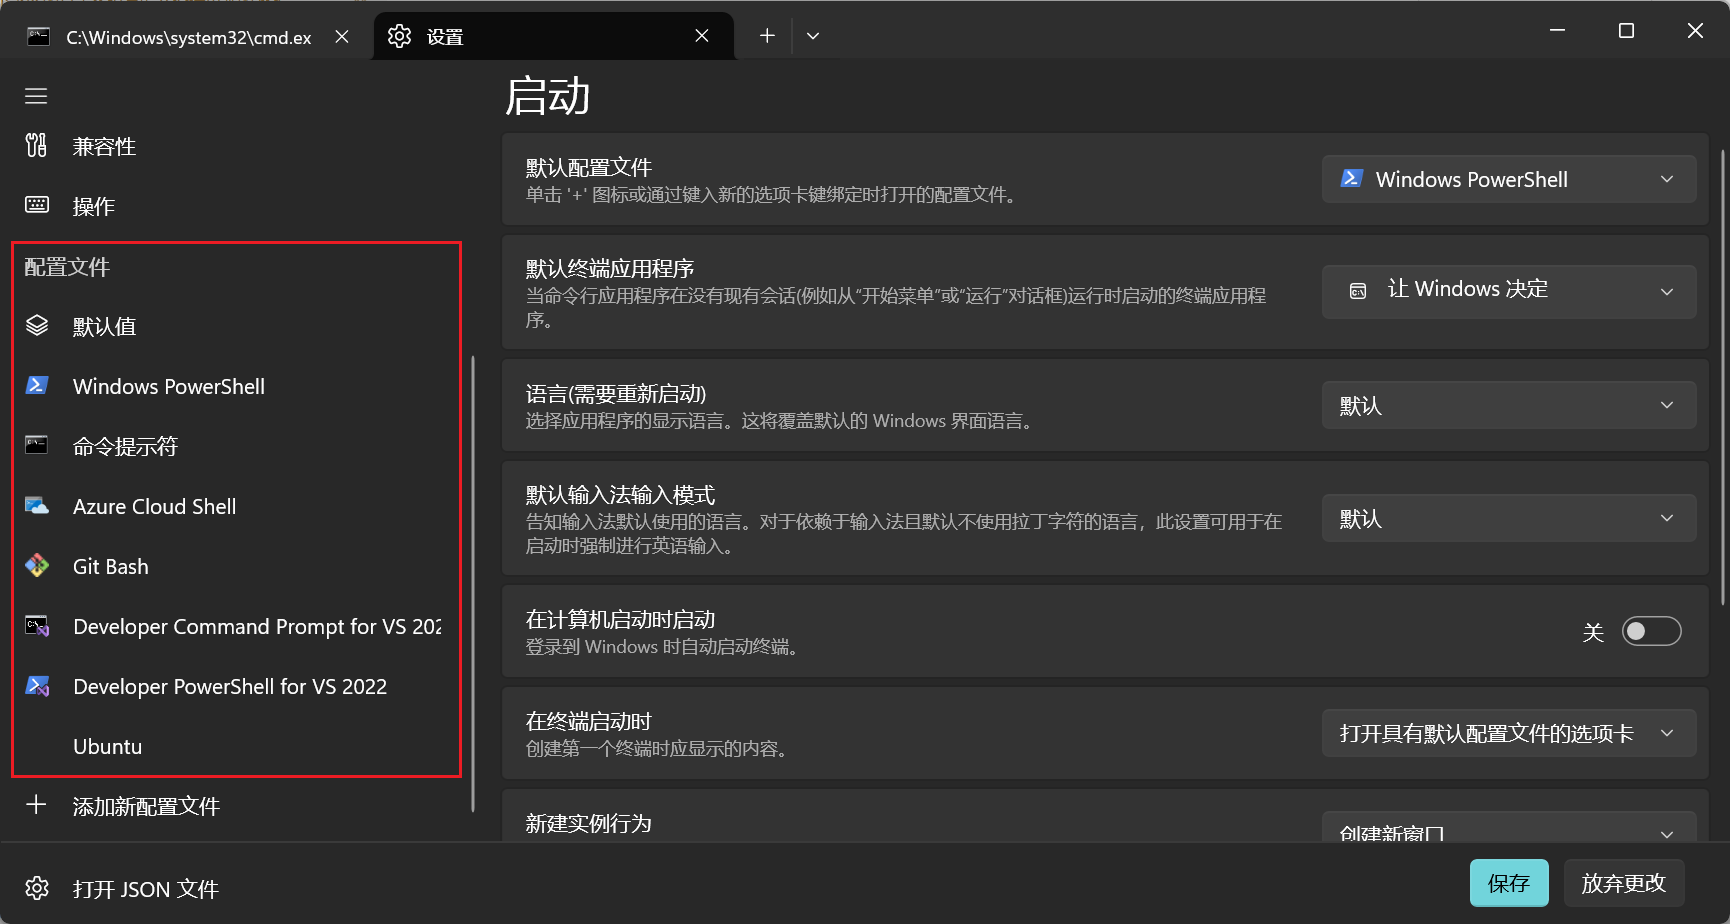Viewport: 1730px width, 924px height.
Task: Click the 命令提示符 cmd icon
Action: click(37, 445)
